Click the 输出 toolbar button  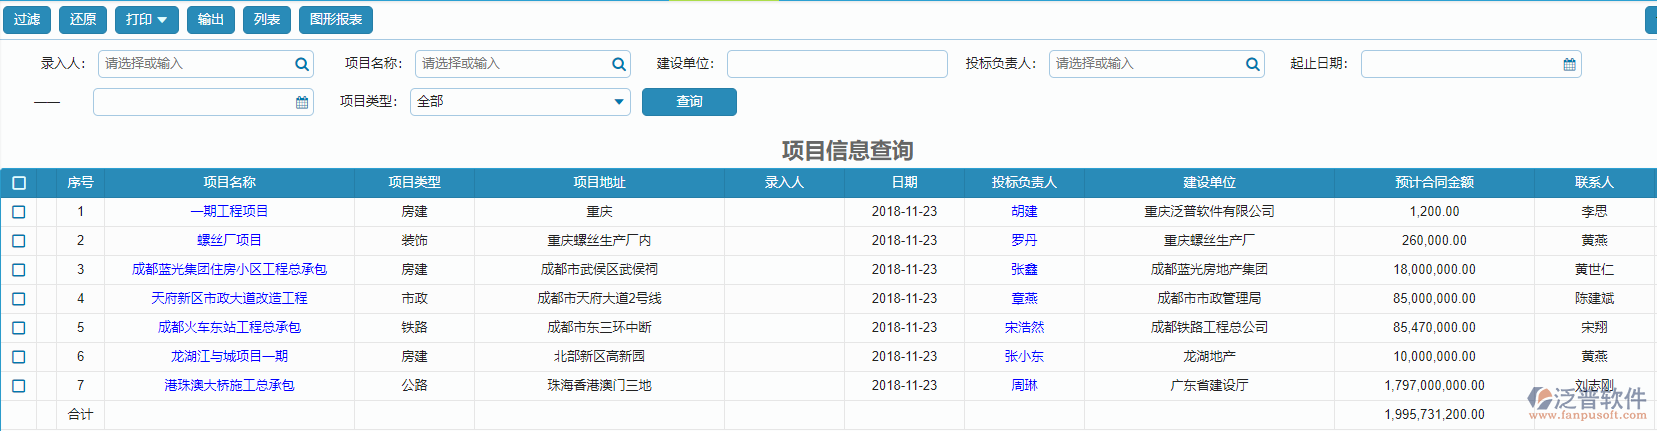tap(211, 19)
